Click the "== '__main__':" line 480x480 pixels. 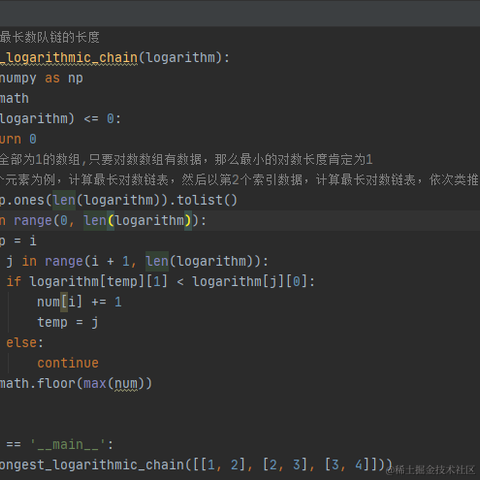(60, 444)
